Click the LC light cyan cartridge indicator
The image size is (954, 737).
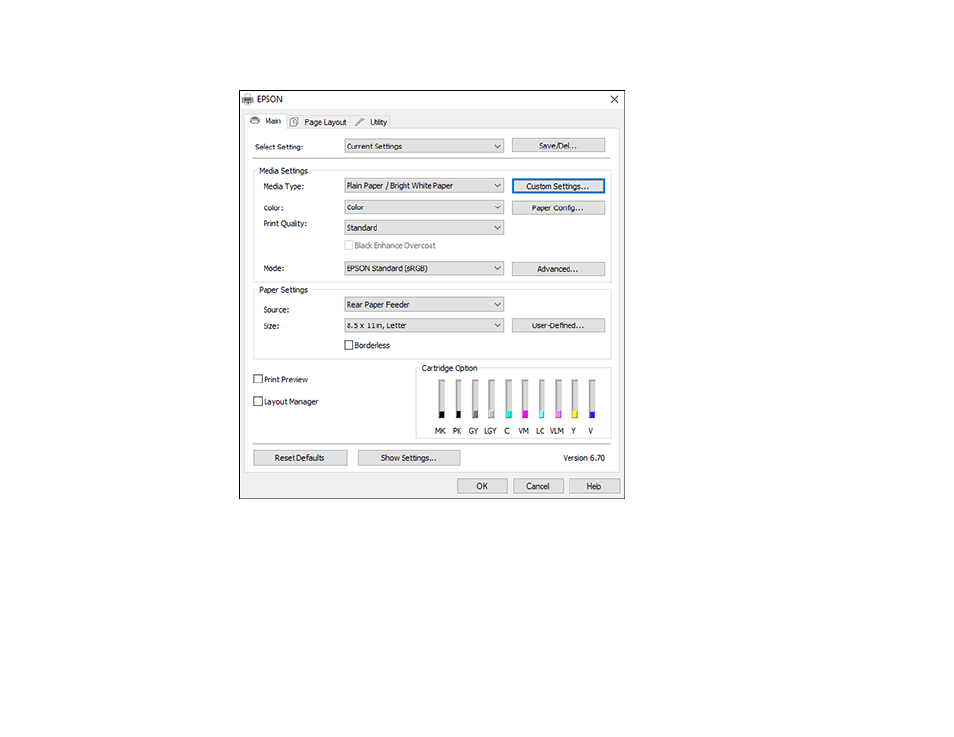click(541, 399)
